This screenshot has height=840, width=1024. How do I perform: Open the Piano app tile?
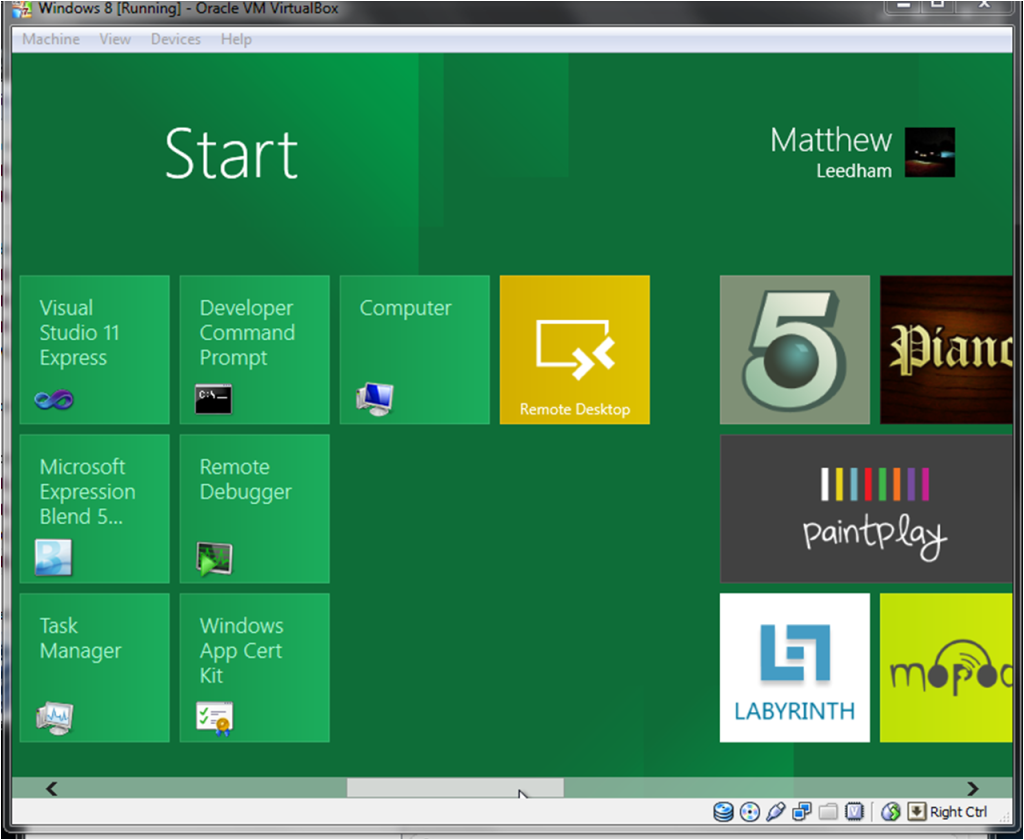coord(946,350)
